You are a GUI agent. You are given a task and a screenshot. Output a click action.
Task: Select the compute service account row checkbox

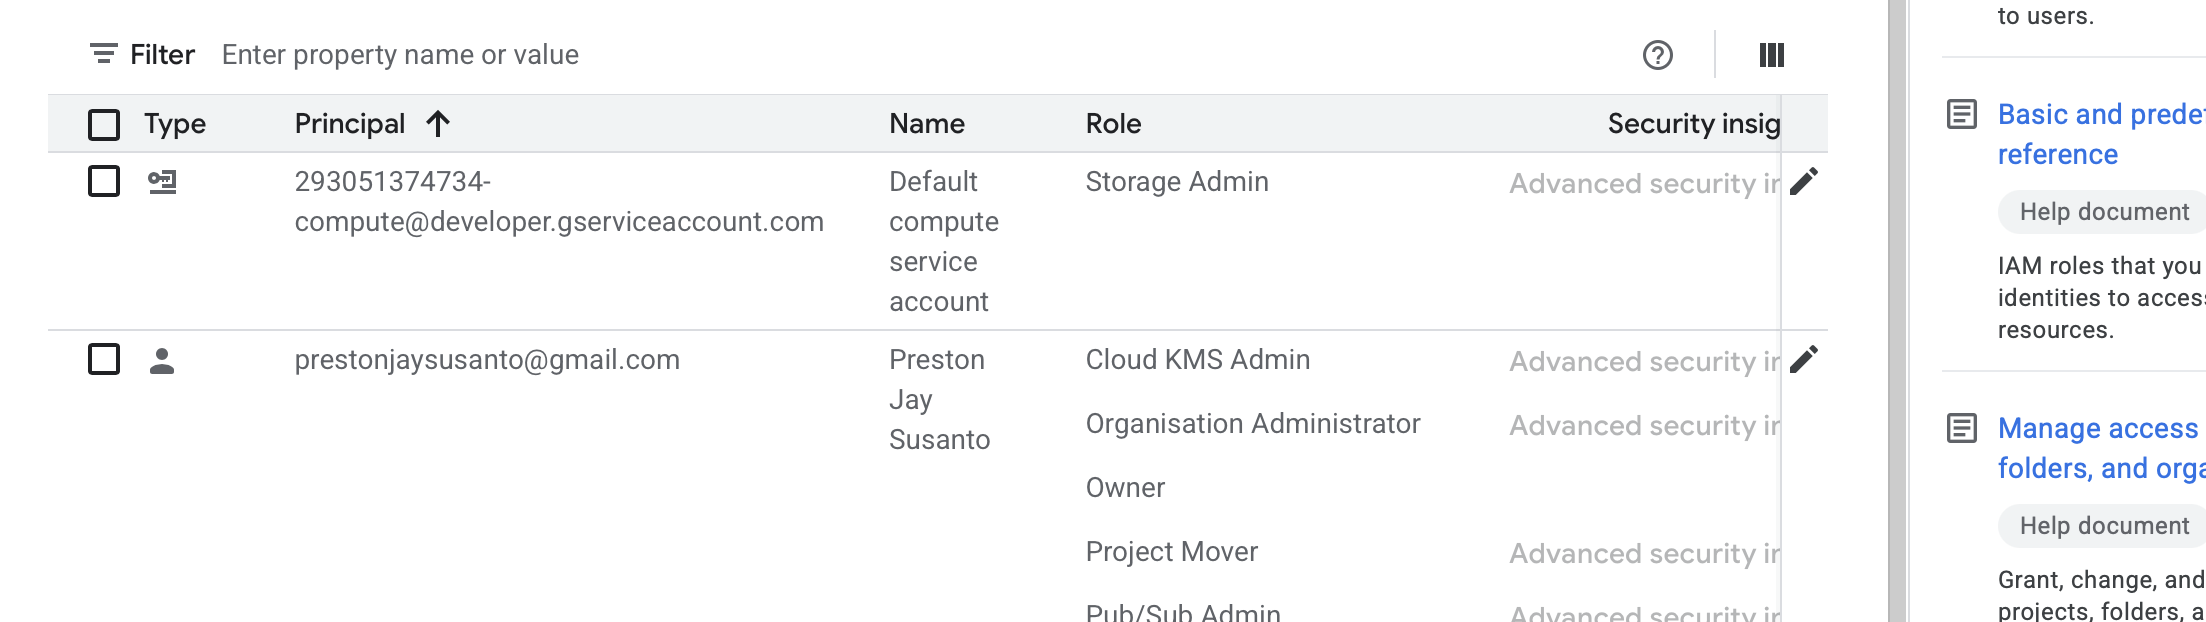click(x=104, y=182)
